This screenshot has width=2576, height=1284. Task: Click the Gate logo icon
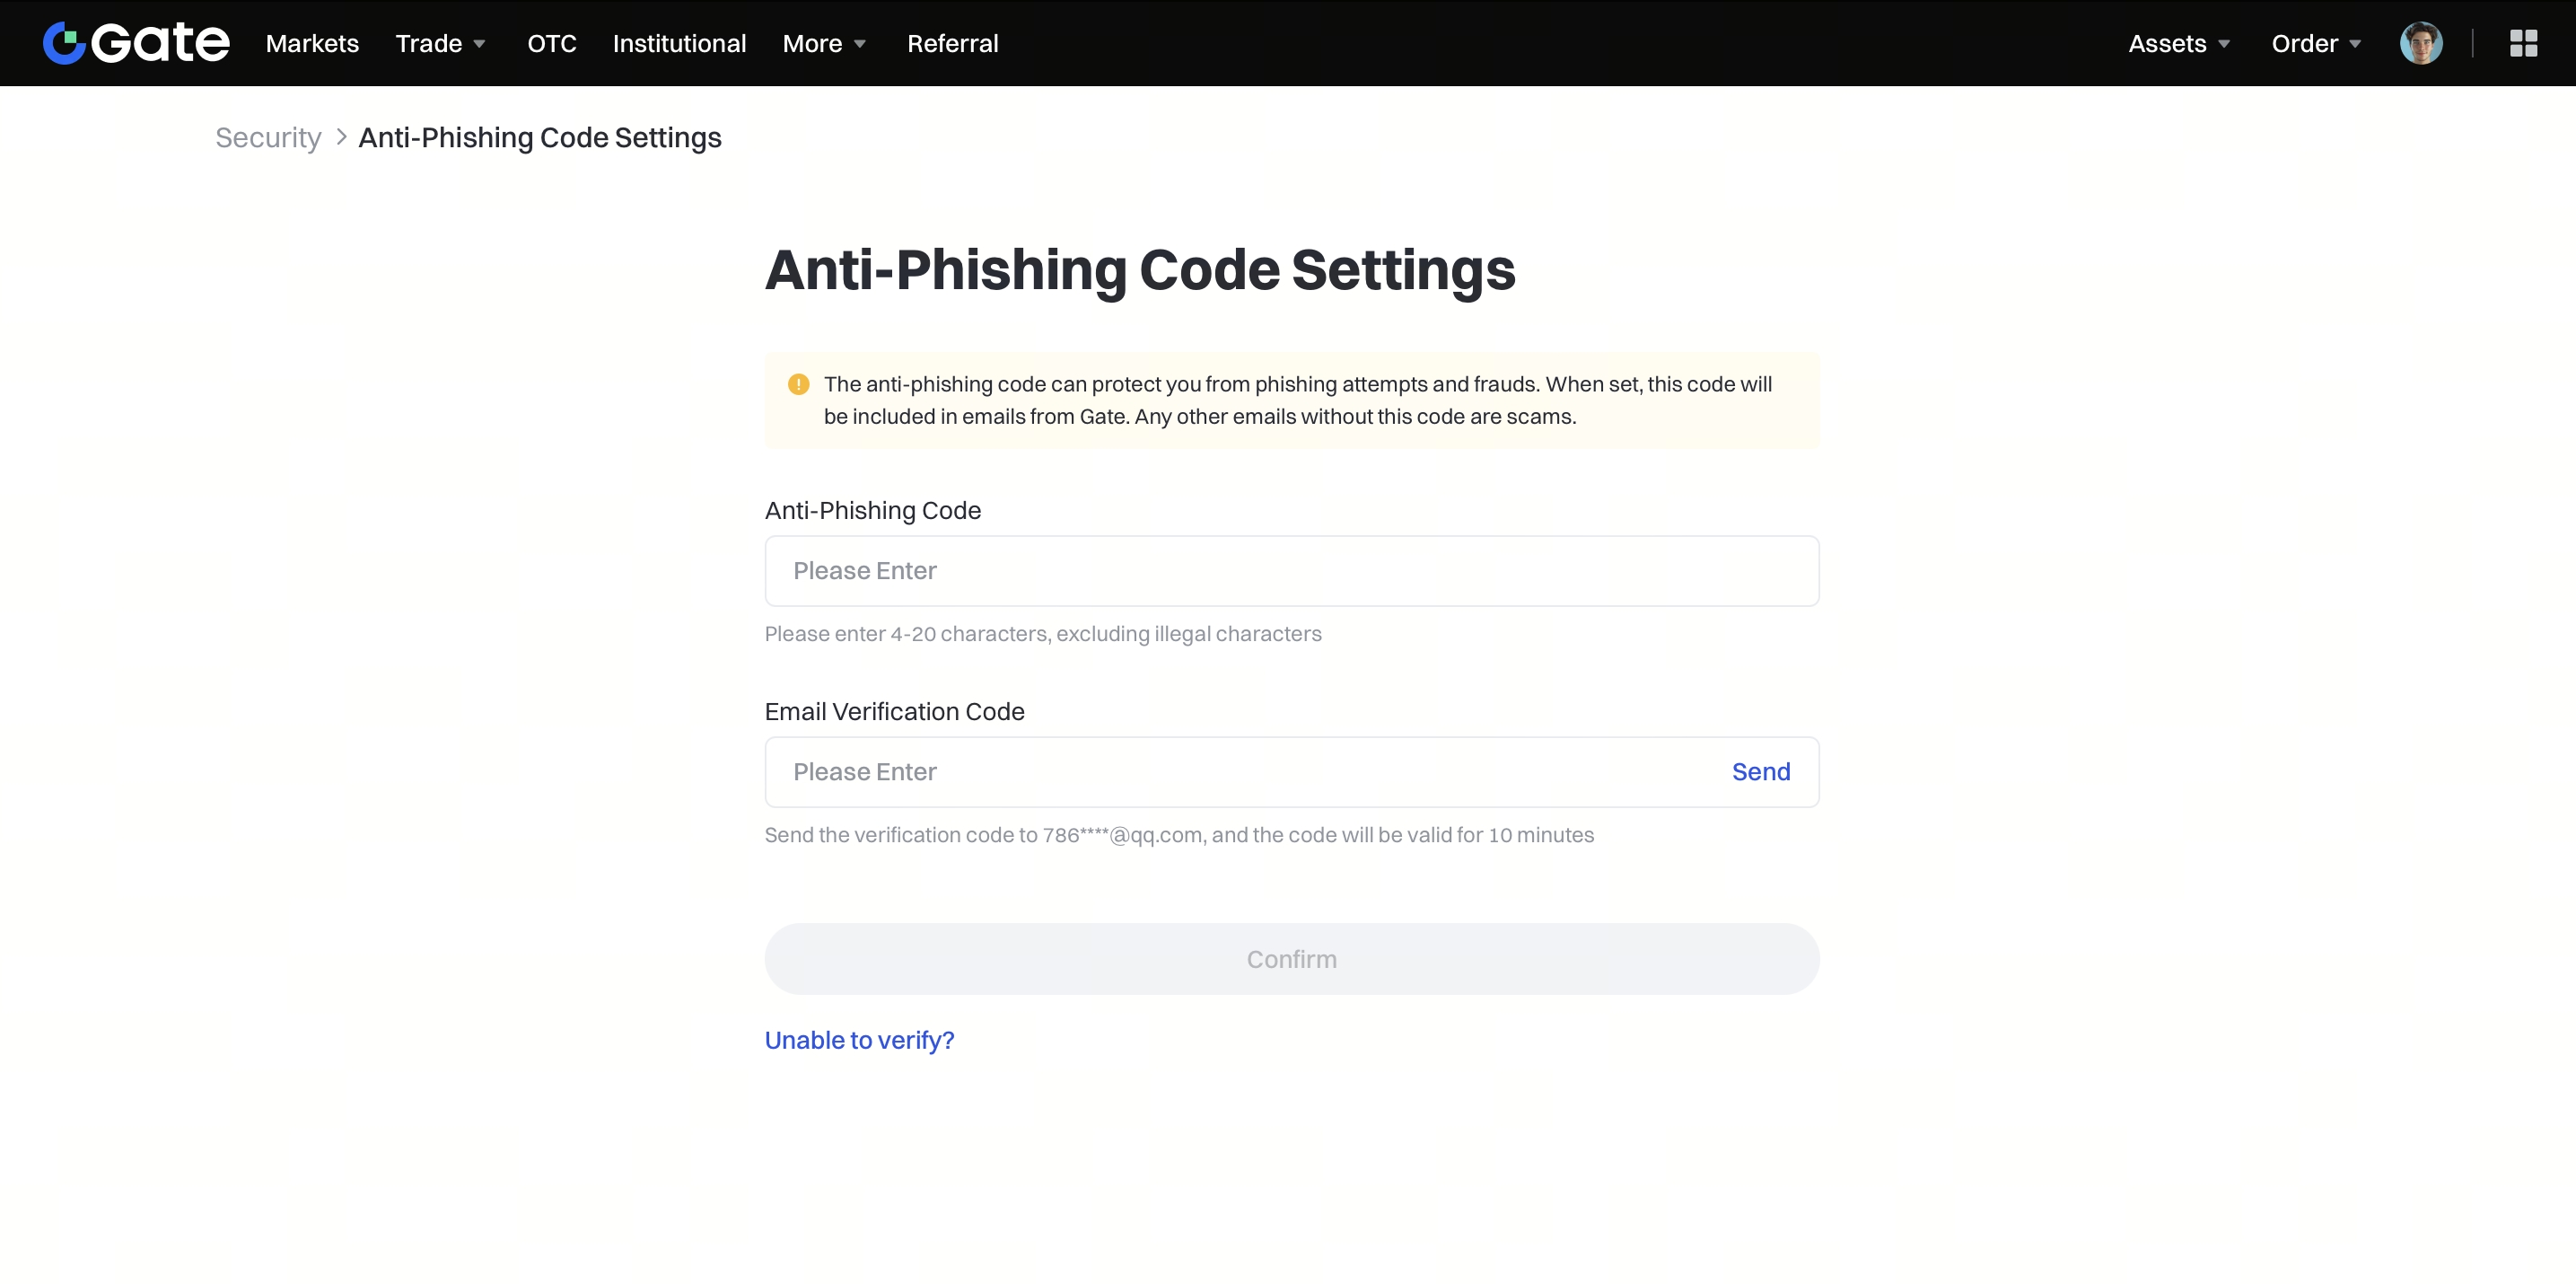tap(64, 43)
